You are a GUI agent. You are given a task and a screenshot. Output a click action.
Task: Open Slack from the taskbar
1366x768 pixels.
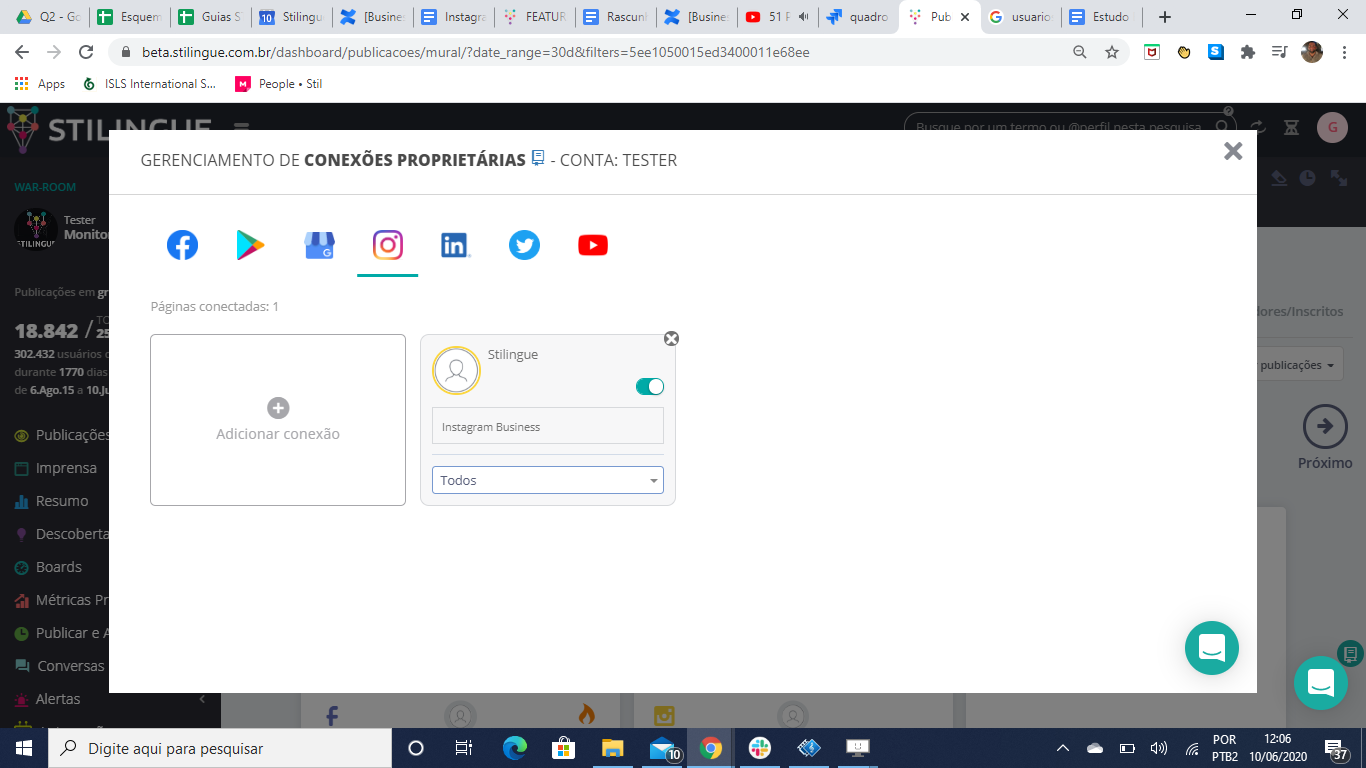(x=760, y=748)
